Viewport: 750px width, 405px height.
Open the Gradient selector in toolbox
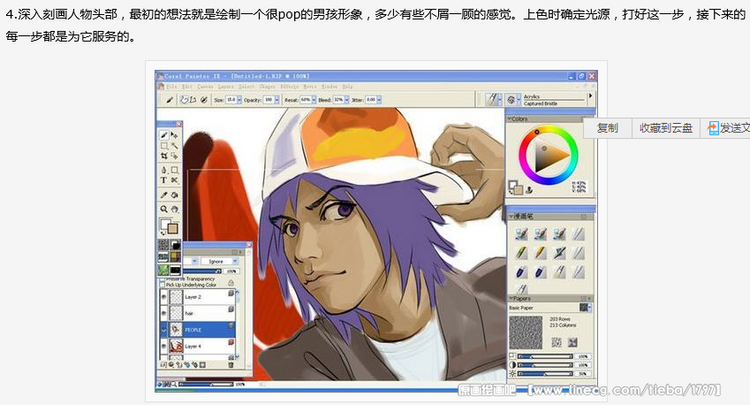[175, 245]
